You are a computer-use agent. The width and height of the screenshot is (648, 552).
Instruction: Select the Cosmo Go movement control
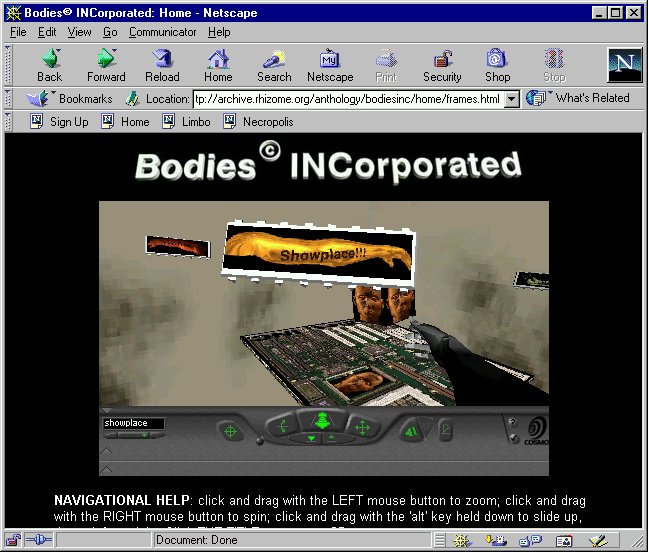pos(322,421)
